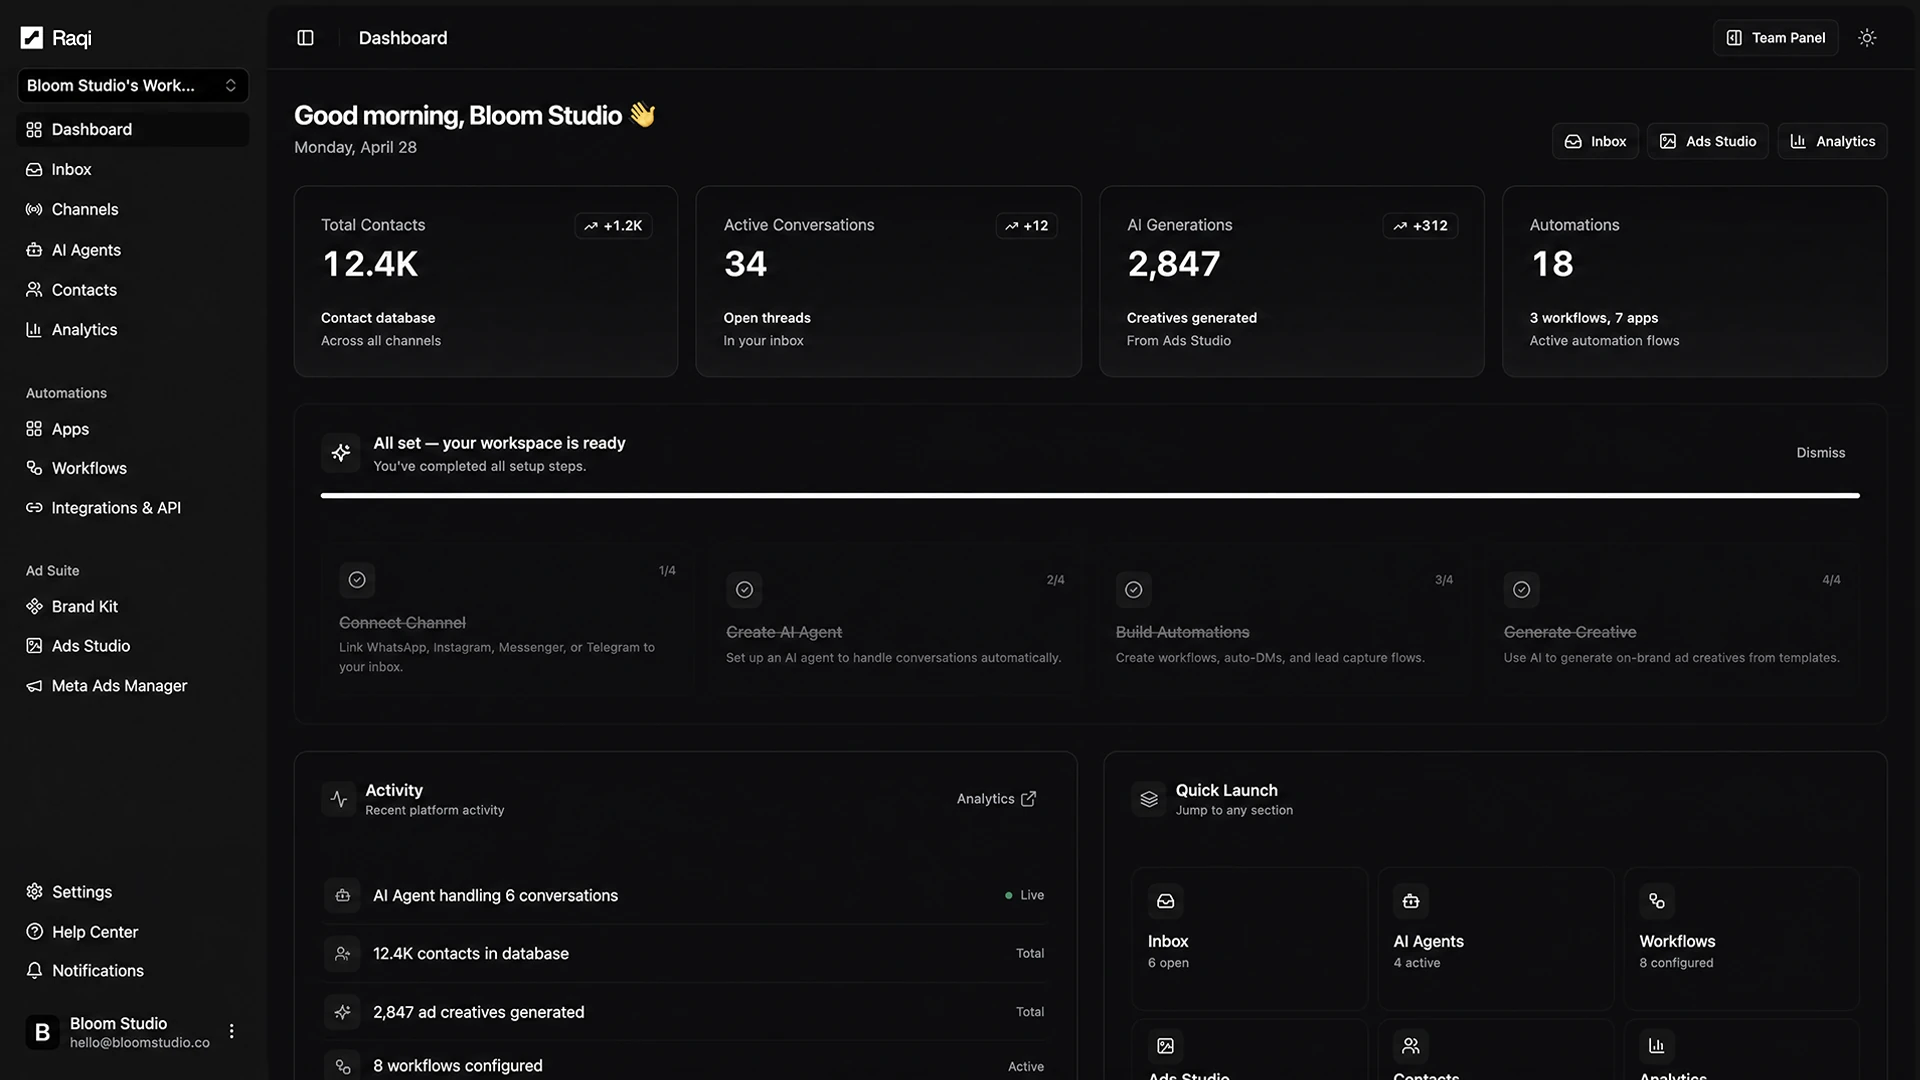Viewport: 1920px width, 1080px height.
Task: Open the Automations stat card
Action: click(1694, 281)
